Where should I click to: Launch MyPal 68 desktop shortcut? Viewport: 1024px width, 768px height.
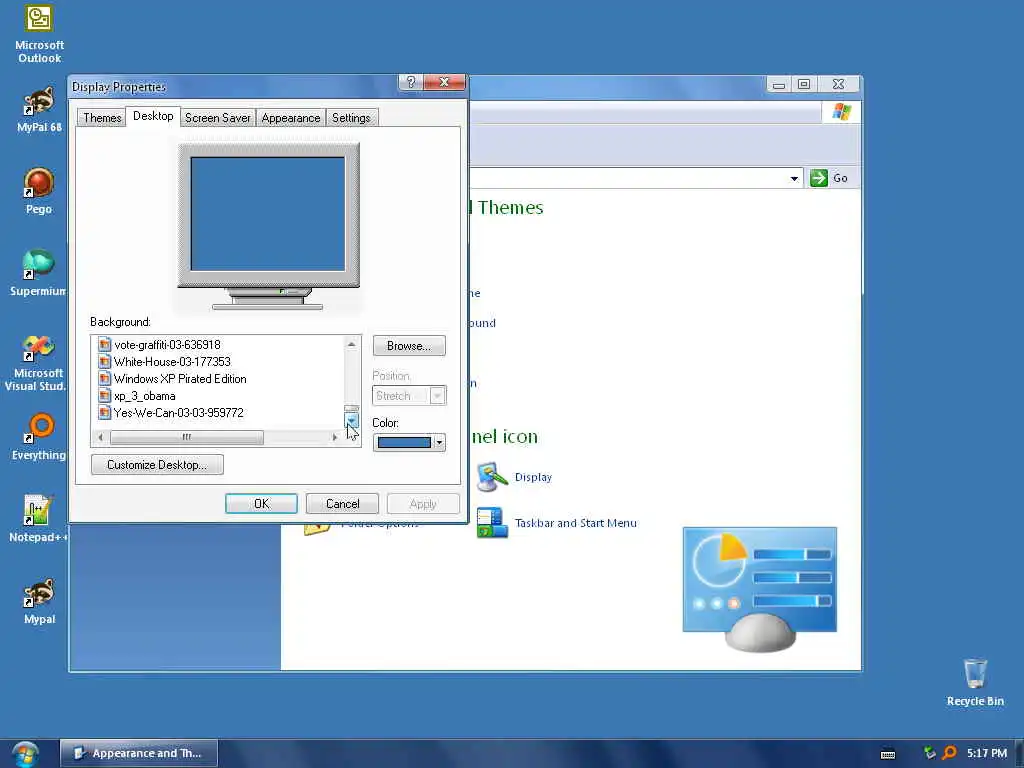[39, 108]
